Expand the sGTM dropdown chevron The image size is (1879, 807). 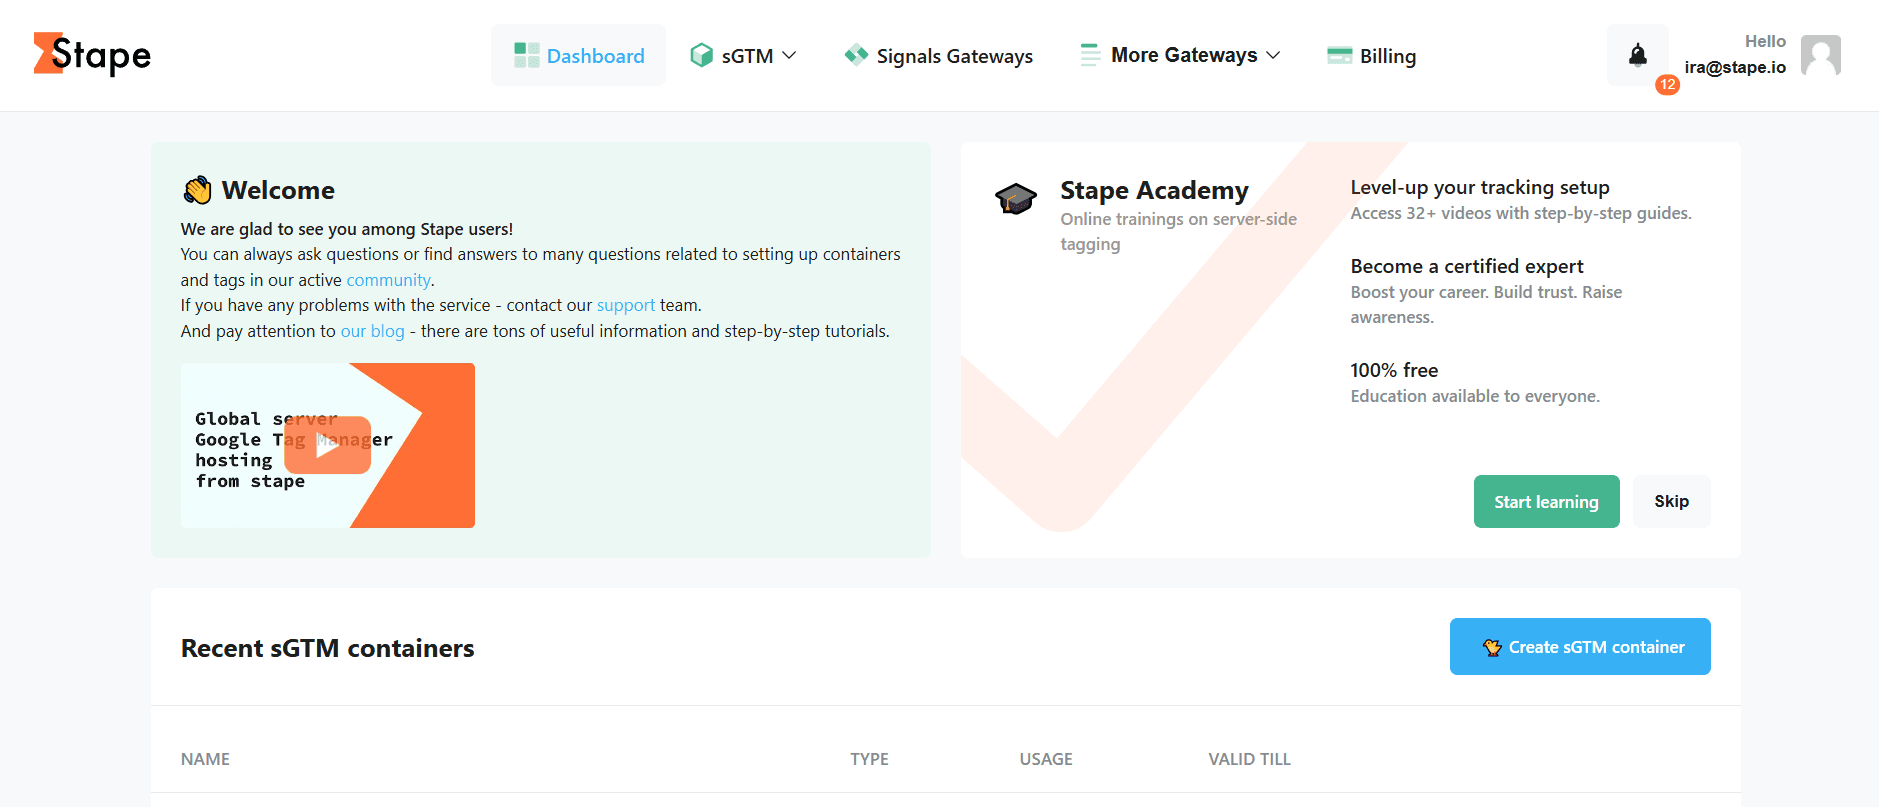point(789,55)
